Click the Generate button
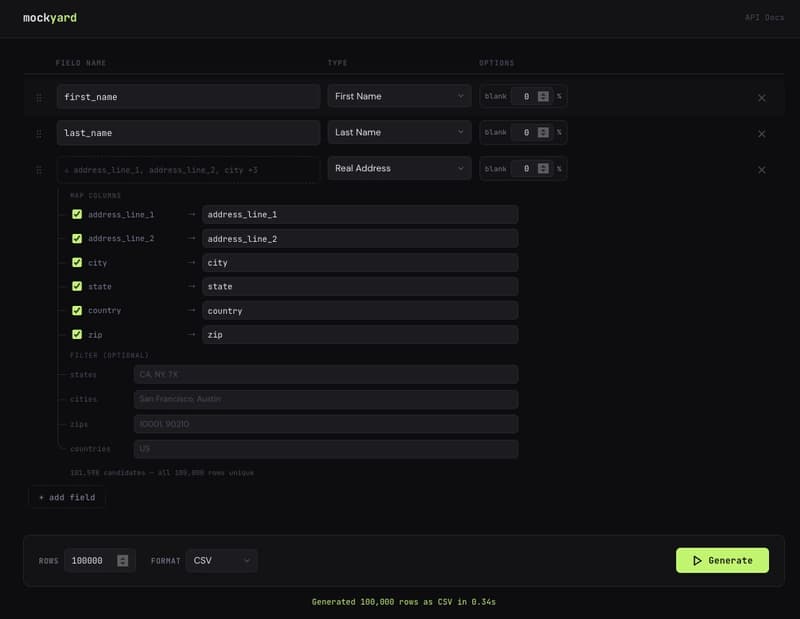 click(722, 560)
